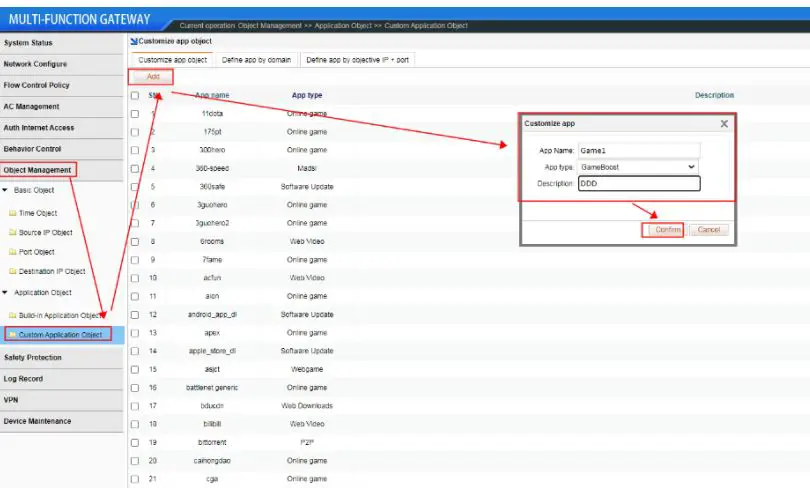Open the Object Management menu
The height and width of the screenshot is (488, 810).
tap(61, 170)
